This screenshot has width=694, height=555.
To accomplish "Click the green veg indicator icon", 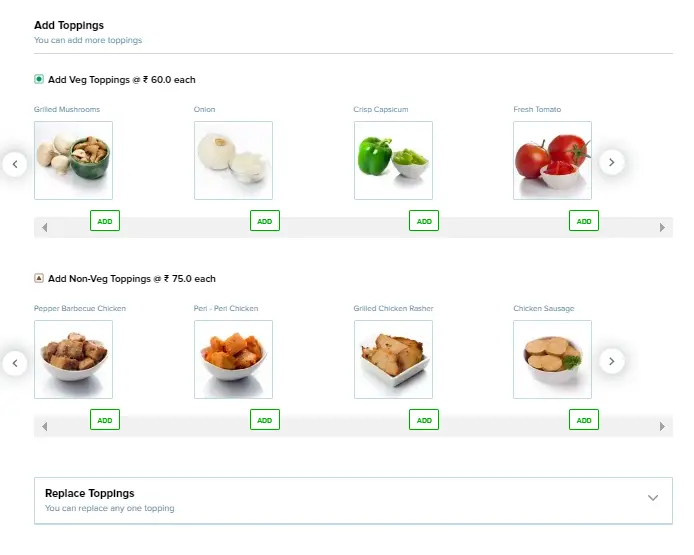I will click(39, 79).
